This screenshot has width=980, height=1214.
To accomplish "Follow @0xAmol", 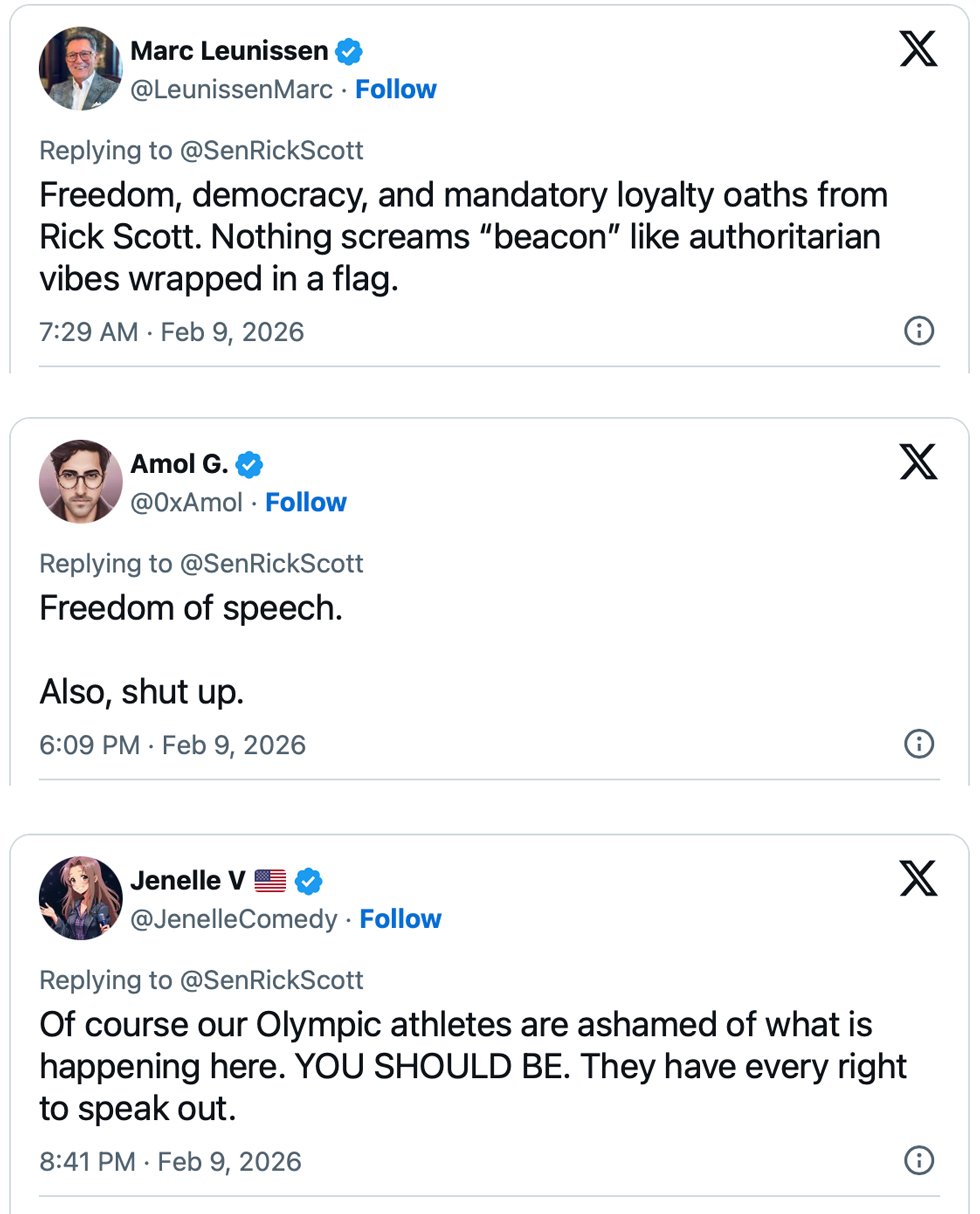I will pos(305,502).
